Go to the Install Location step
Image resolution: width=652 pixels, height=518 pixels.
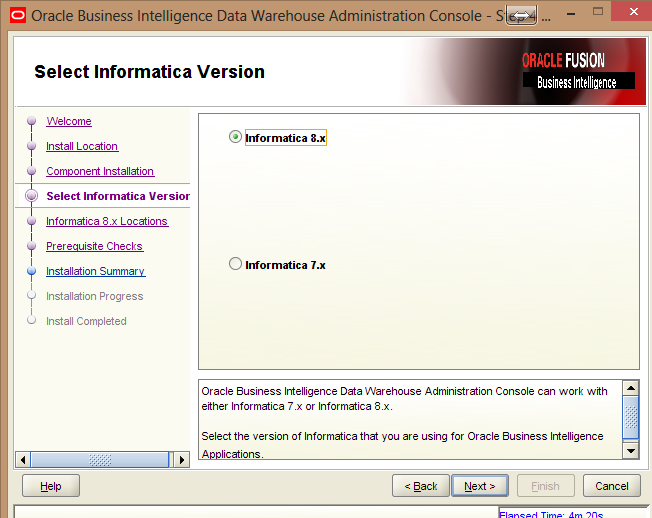tap(82, 146)
